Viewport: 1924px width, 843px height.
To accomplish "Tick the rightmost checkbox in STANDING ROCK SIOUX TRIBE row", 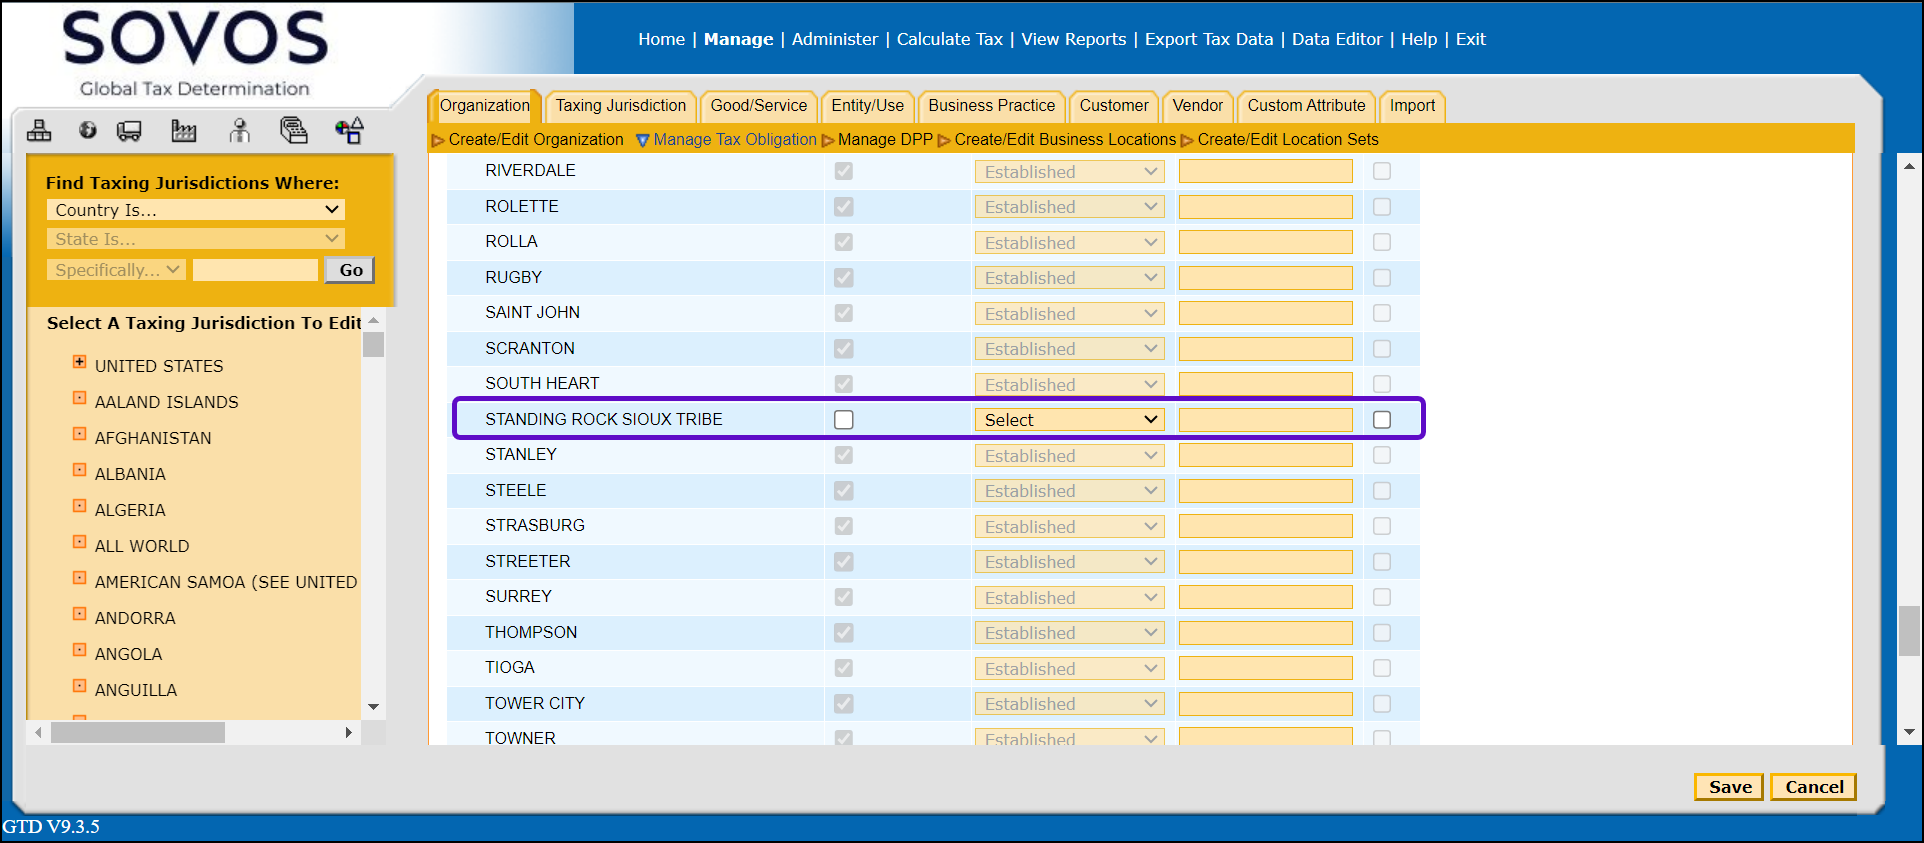I will coord(1382,420).
